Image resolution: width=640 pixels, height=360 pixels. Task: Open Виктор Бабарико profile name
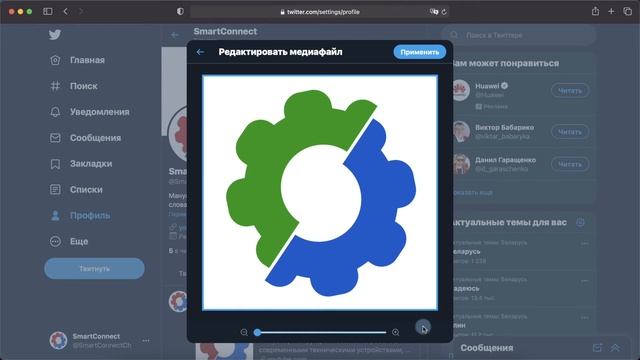click(x=504, y=127)
